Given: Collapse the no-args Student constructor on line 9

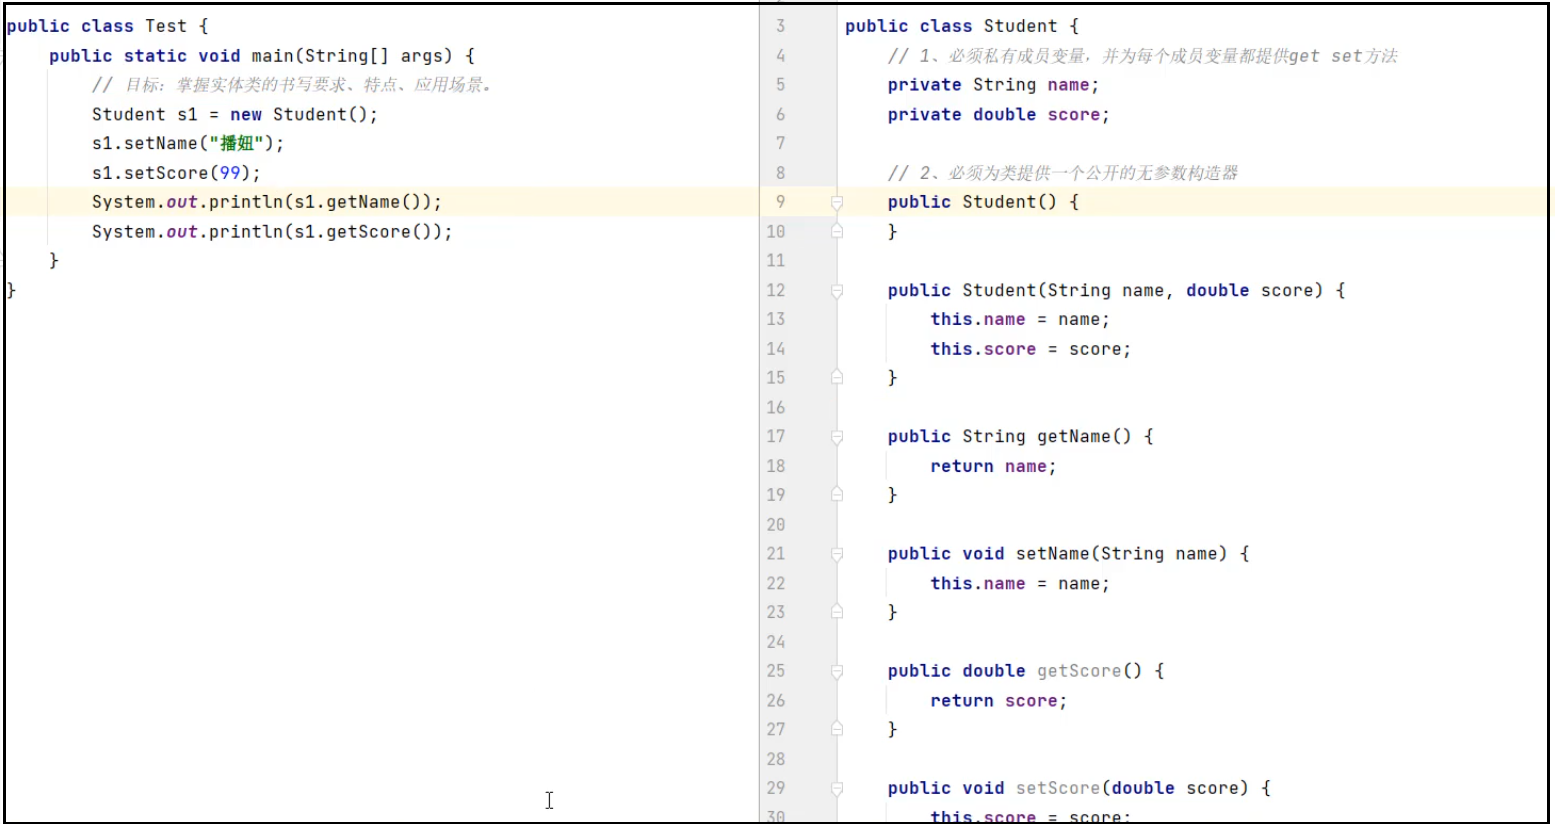Looking at the screenshot, I should click(837, 202).
